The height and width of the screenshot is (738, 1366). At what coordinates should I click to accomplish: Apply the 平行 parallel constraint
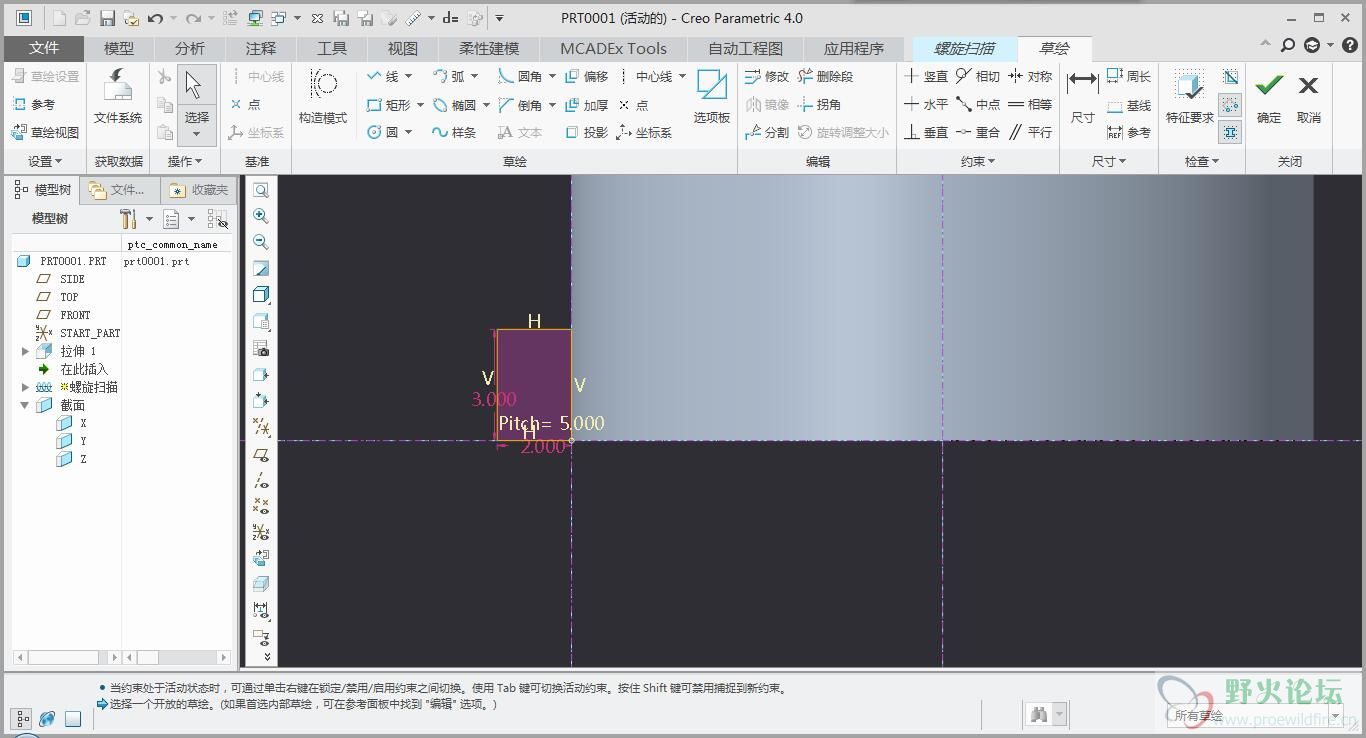tap(1030, 132)
